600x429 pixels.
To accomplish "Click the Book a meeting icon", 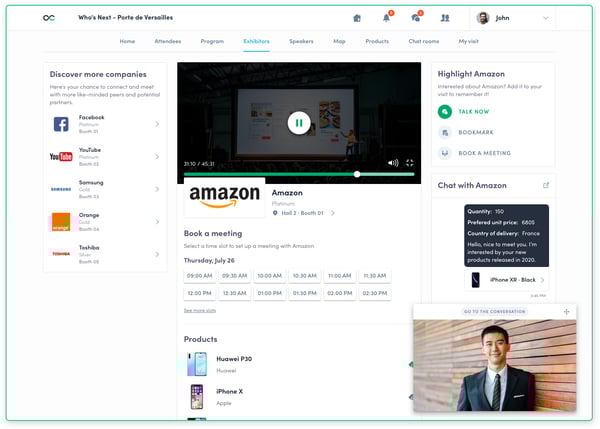I will point(445,153).
